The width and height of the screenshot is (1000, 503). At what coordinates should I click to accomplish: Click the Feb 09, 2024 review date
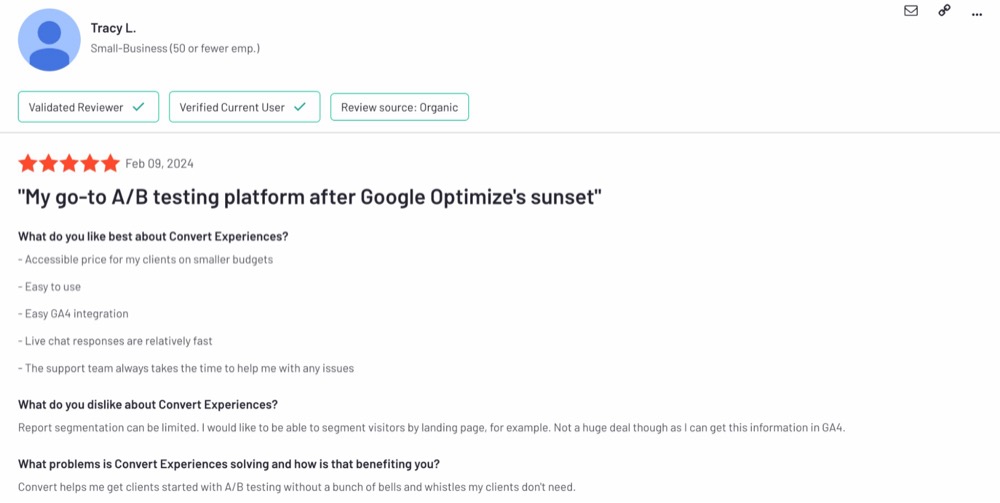point(159,164)
